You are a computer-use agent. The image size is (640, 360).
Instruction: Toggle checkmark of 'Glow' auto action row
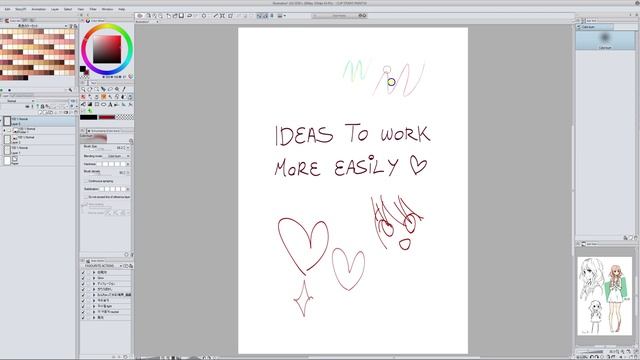click(83, 278)
